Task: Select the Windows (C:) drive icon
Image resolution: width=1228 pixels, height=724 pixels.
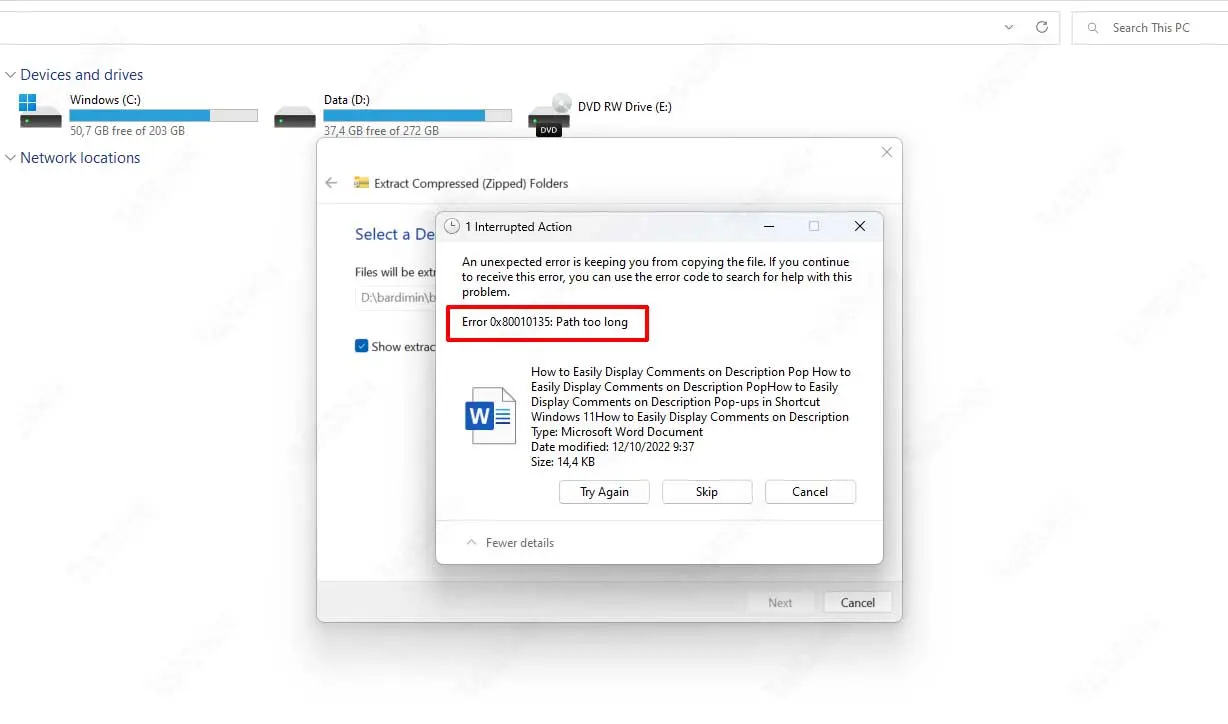Action: pos(40,110)
